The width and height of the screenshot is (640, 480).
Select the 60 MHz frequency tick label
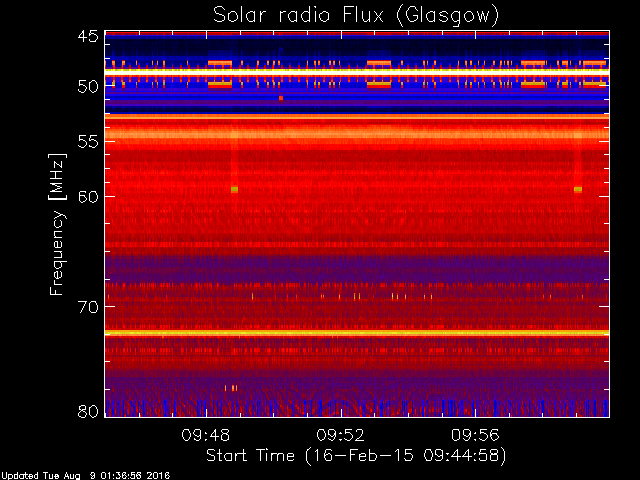(88, 197)
